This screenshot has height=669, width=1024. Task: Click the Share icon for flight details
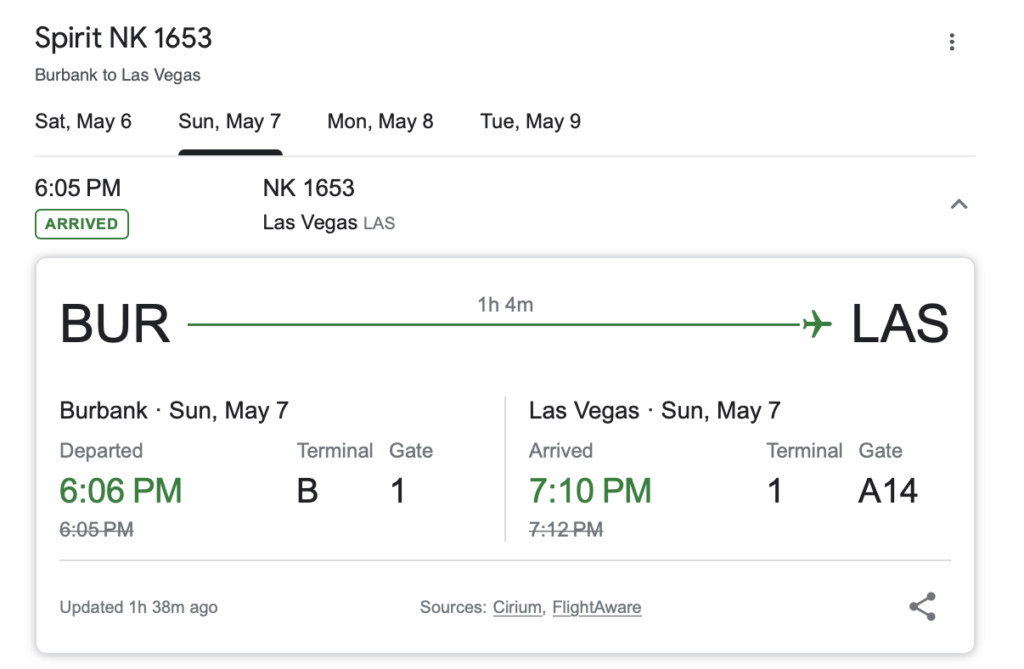pos(922,605)
